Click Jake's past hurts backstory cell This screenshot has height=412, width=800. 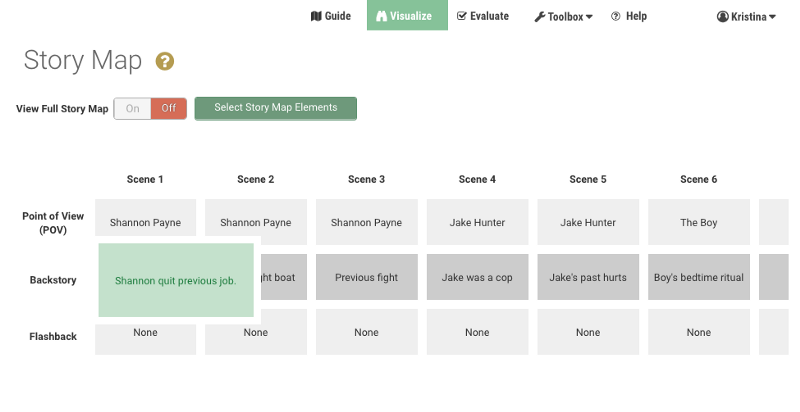[x=588, y=278]
